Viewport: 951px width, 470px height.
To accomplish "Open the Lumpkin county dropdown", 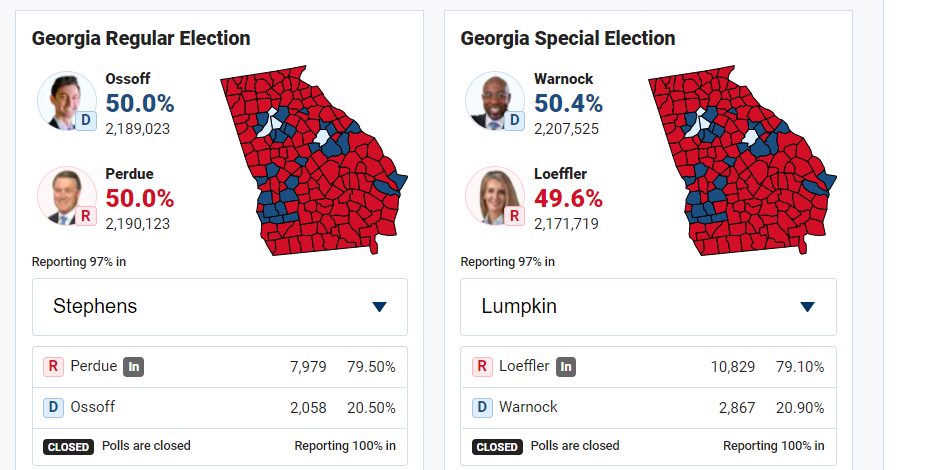I will point(648,307).
